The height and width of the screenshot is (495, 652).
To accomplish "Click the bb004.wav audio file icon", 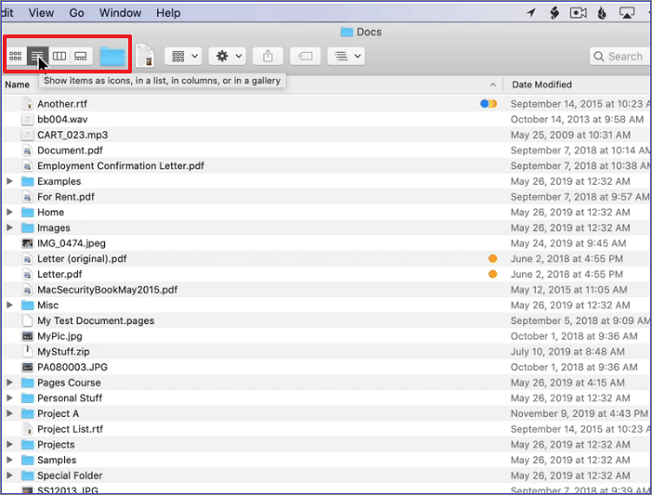I will coord(27,119).
